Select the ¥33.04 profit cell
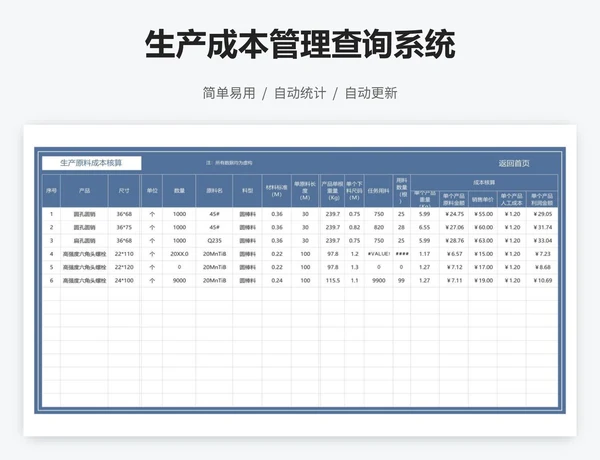 click(542, 241)
